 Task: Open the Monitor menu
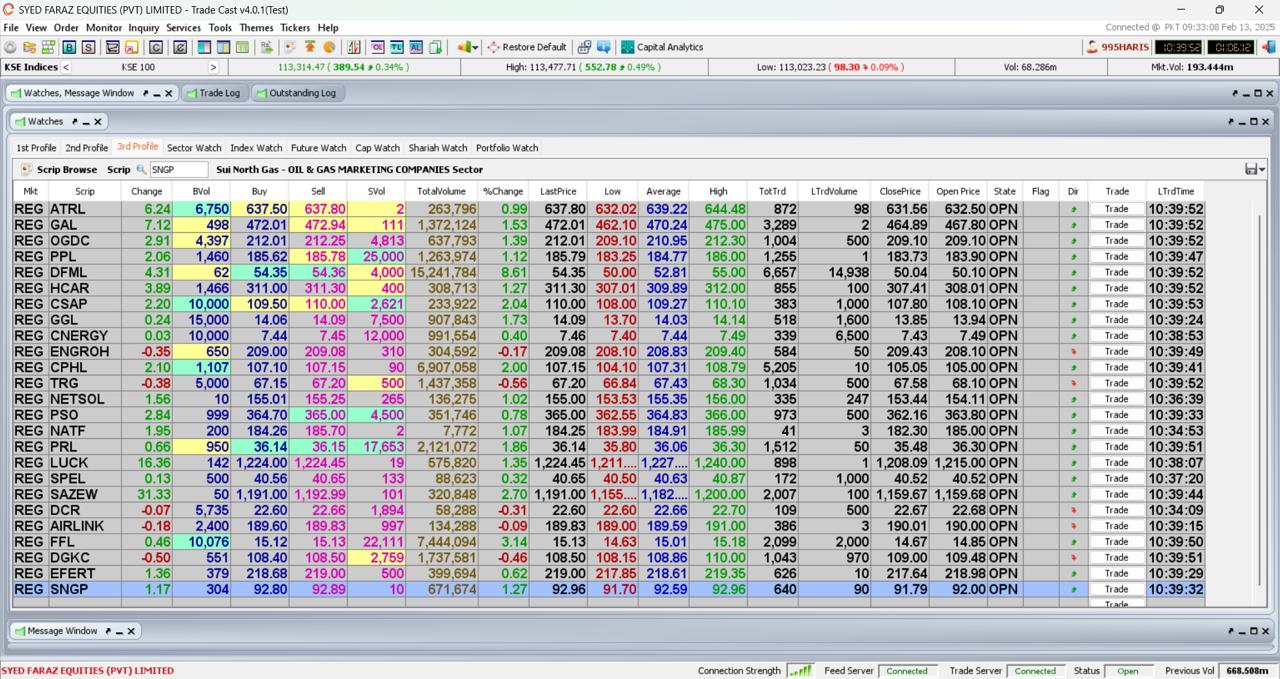click(104, 28)
